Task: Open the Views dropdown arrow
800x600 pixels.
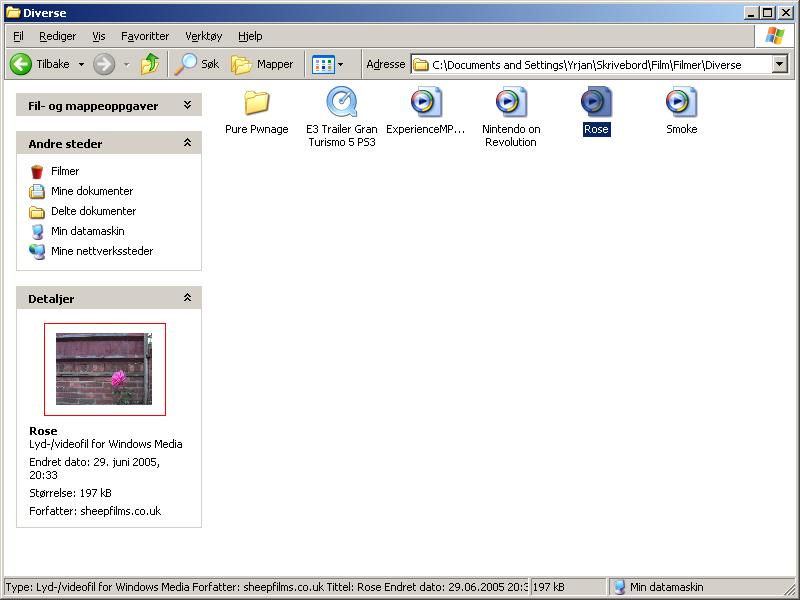Action: coord(341,65)
